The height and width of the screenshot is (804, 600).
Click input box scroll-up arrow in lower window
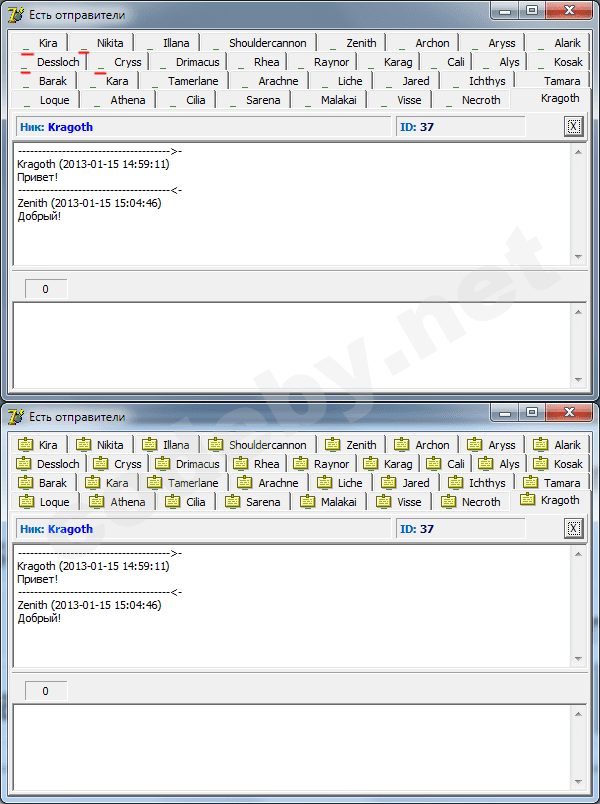tap(578, 714)
